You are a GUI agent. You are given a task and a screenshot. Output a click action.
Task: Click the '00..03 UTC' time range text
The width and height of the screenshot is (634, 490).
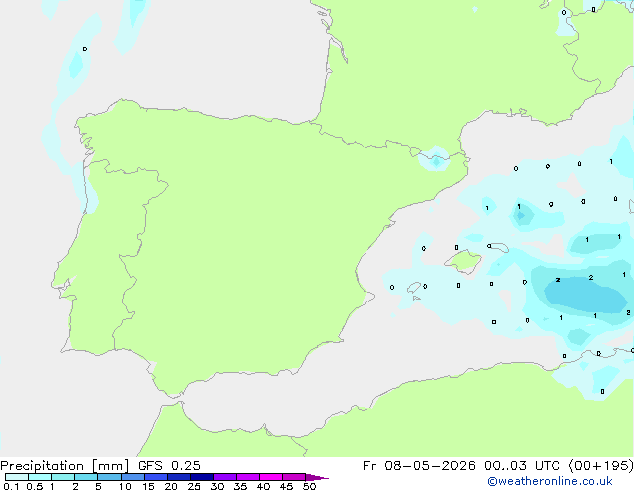click(524, 466)
